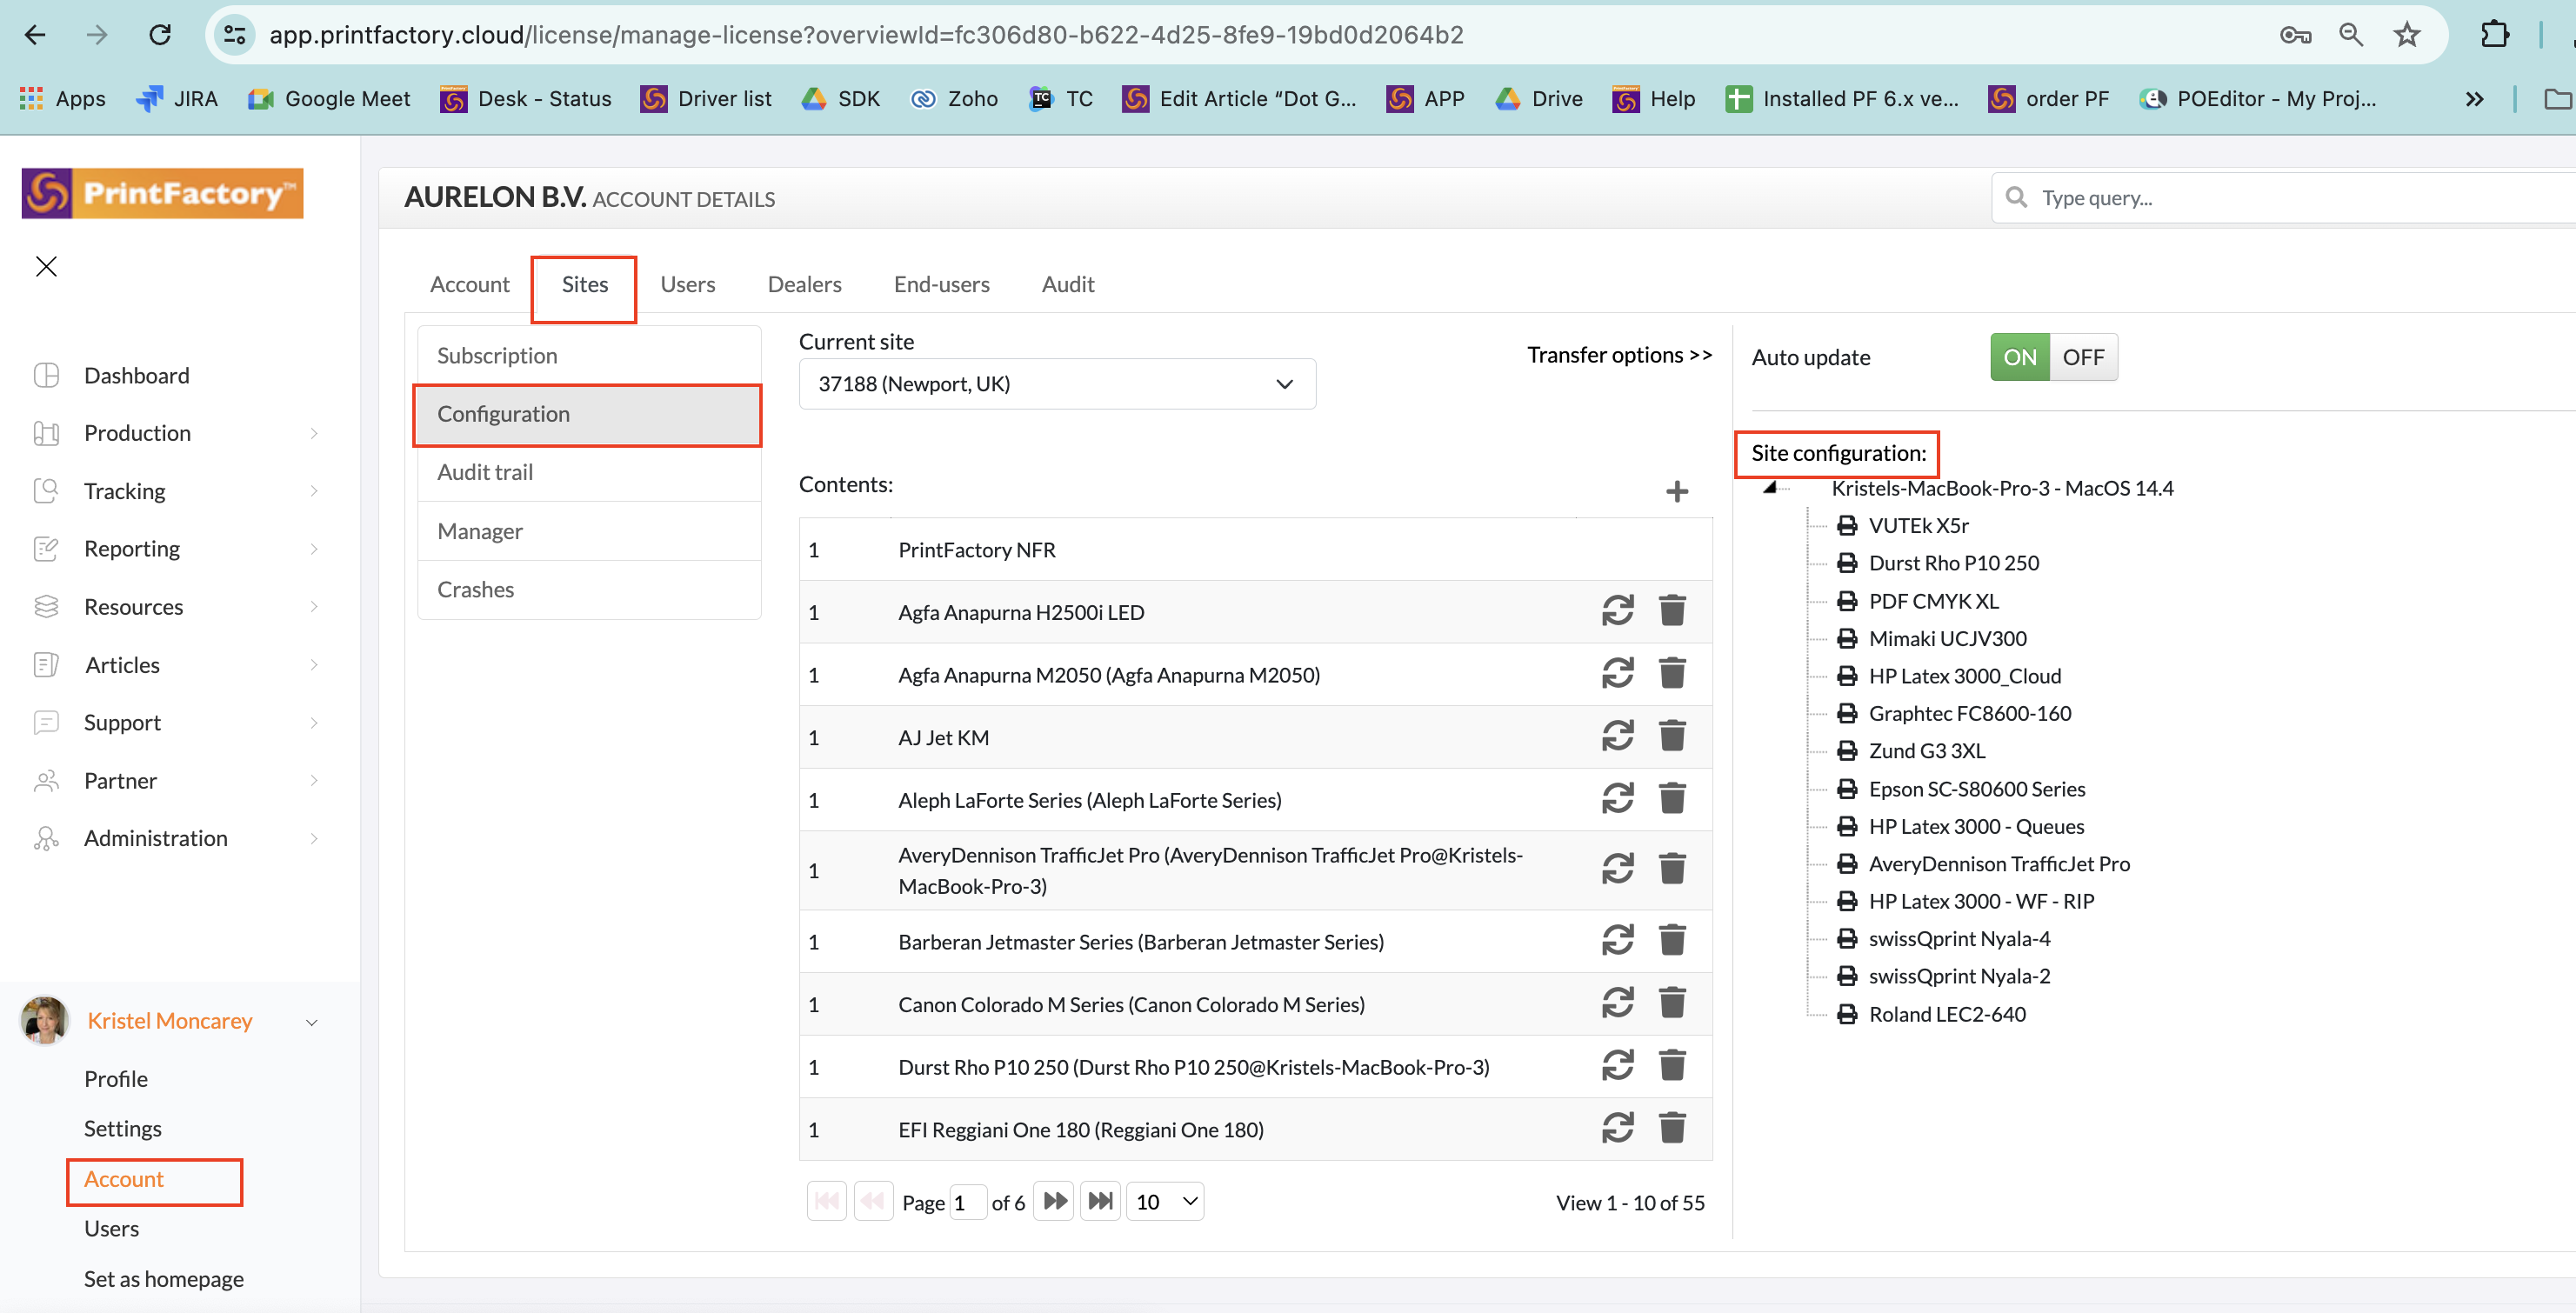Image resolution: width=2576 pixels, height=1313 pixels.
Task: Bookmark this page with the star icon
Action: 2406,35
